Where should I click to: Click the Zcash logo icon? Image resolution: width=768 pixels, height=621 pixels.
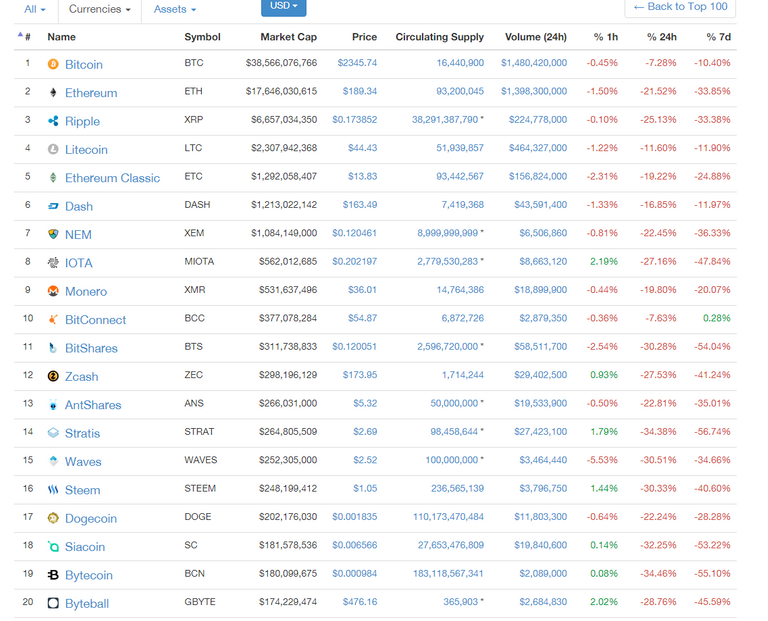click(53, 376)
